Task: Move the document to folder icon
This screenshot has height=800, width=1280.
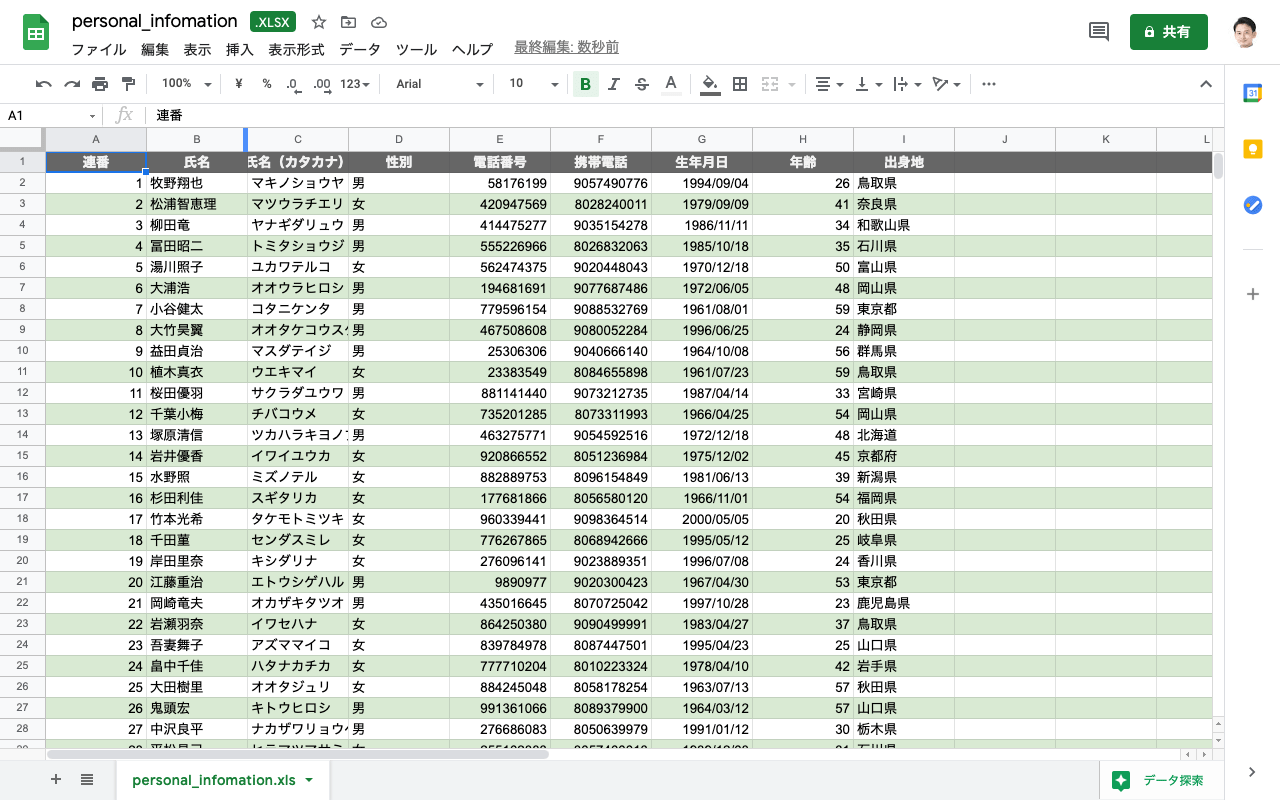Action: click(348, 22)
